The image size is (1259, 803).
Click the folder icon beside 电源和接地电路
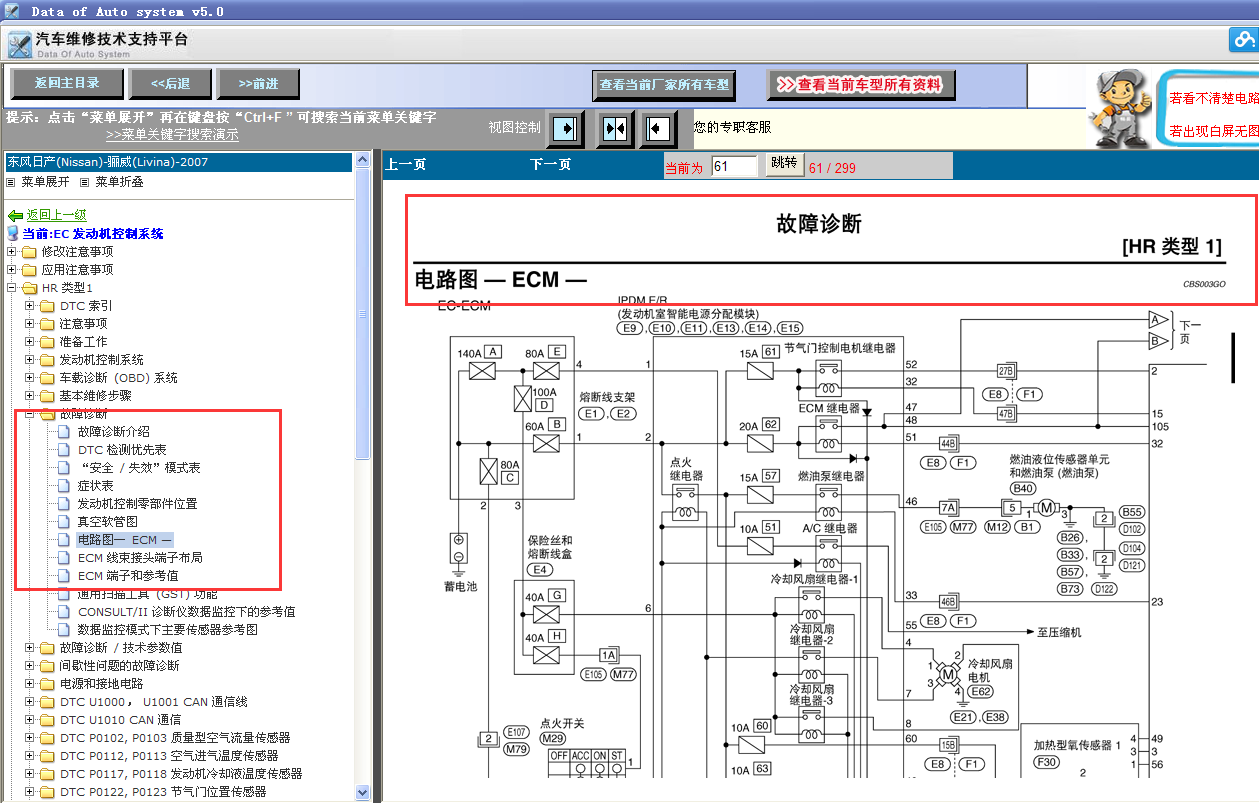pyautogui.click(x=47, y=684)
